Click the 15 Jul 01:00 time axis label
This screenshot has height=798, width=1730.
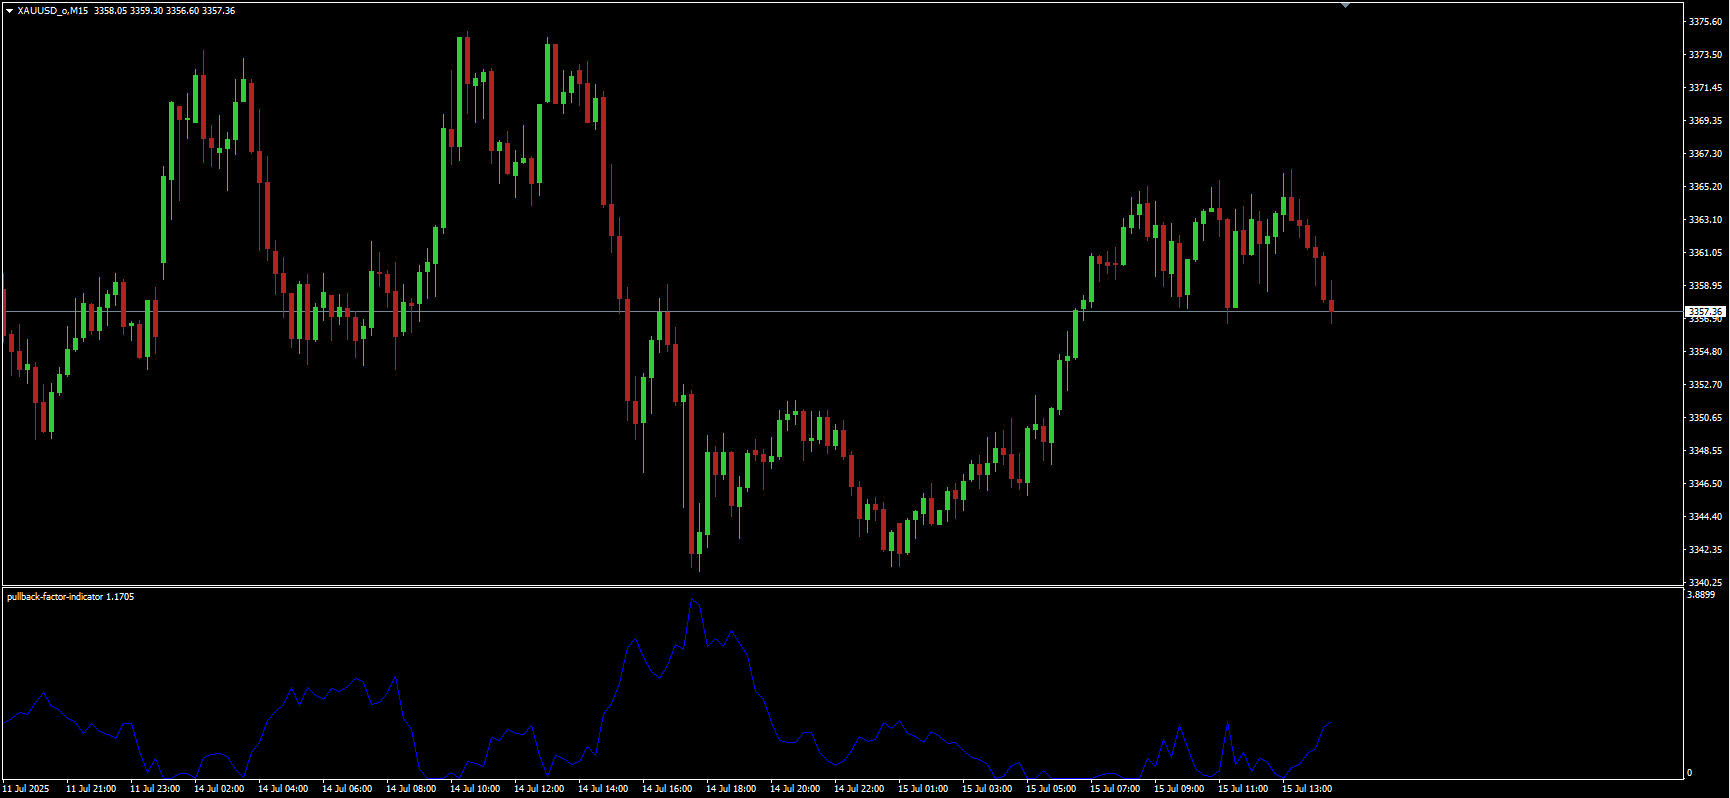click(x=923, y=789)
